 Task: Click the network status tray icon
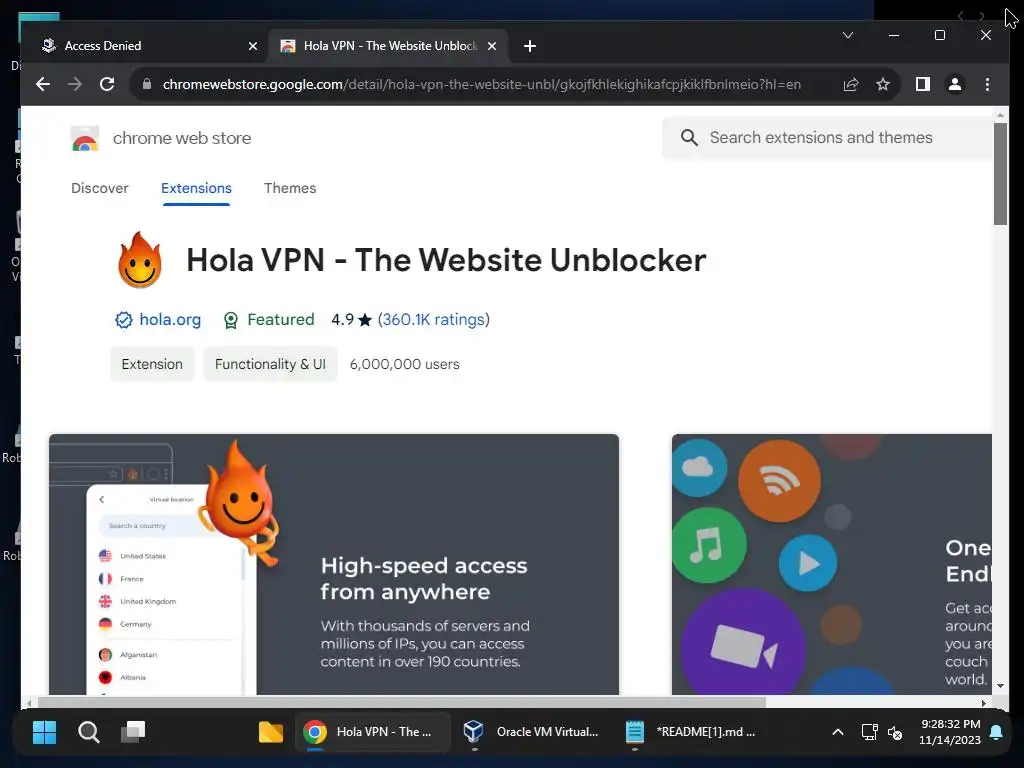(x=869, y=732)
